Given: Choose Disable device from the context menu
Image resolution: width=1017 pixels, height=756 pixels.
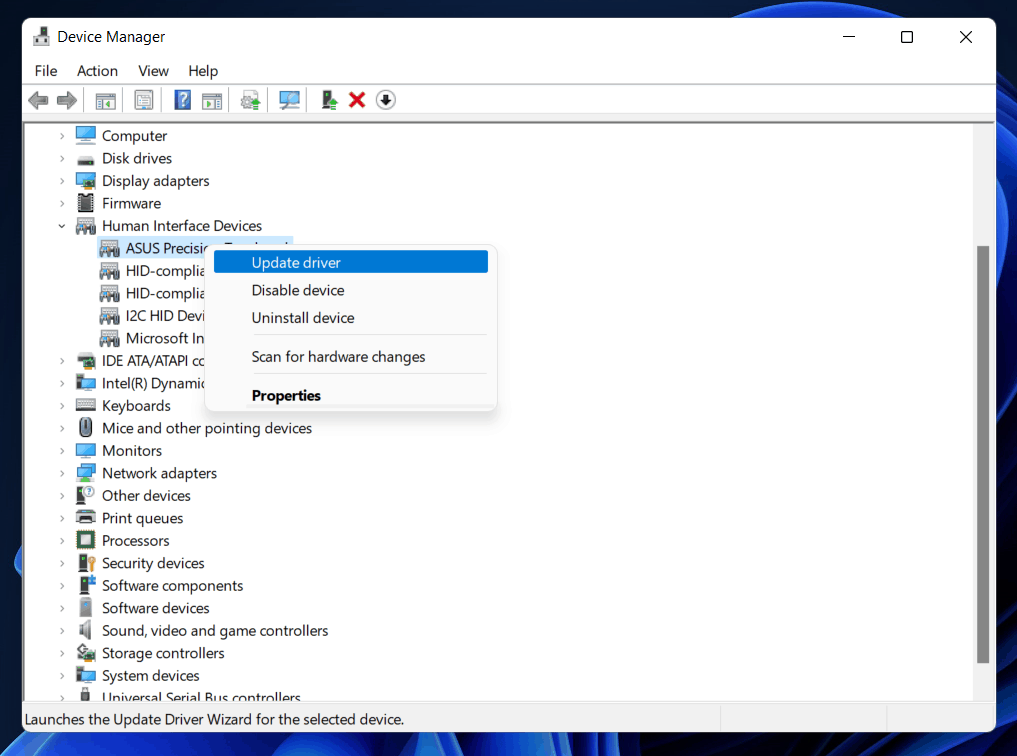Looking at the screenshot, I should pos(298,290).
